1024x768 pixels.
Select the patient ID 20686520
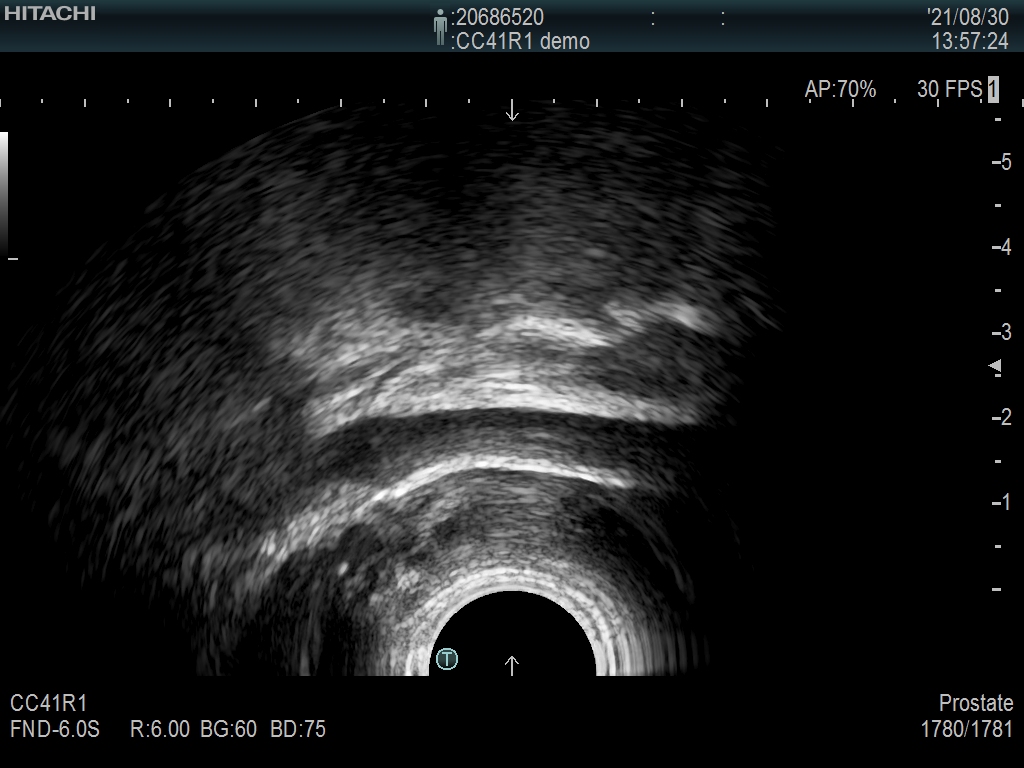point(499,17)
